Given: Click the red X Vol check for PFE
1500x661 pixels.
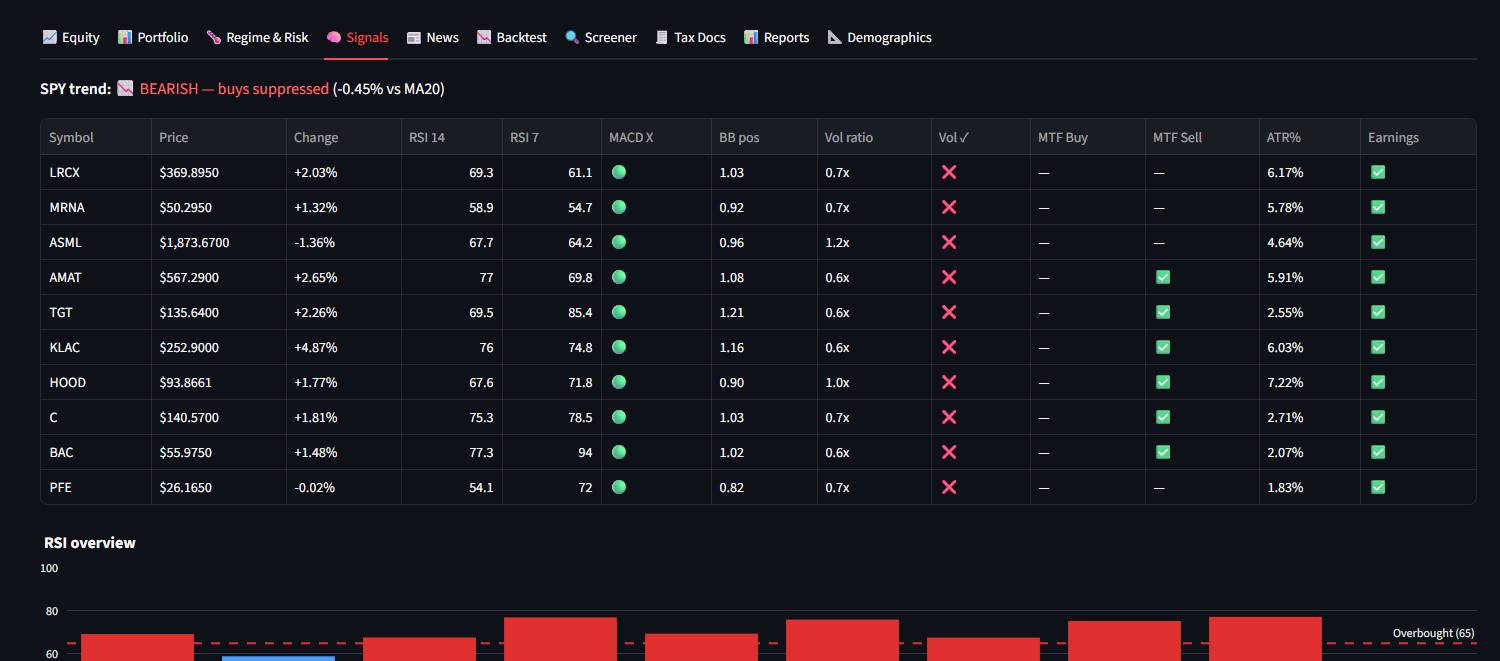Looking at the screenshot, I should (949, 487).
